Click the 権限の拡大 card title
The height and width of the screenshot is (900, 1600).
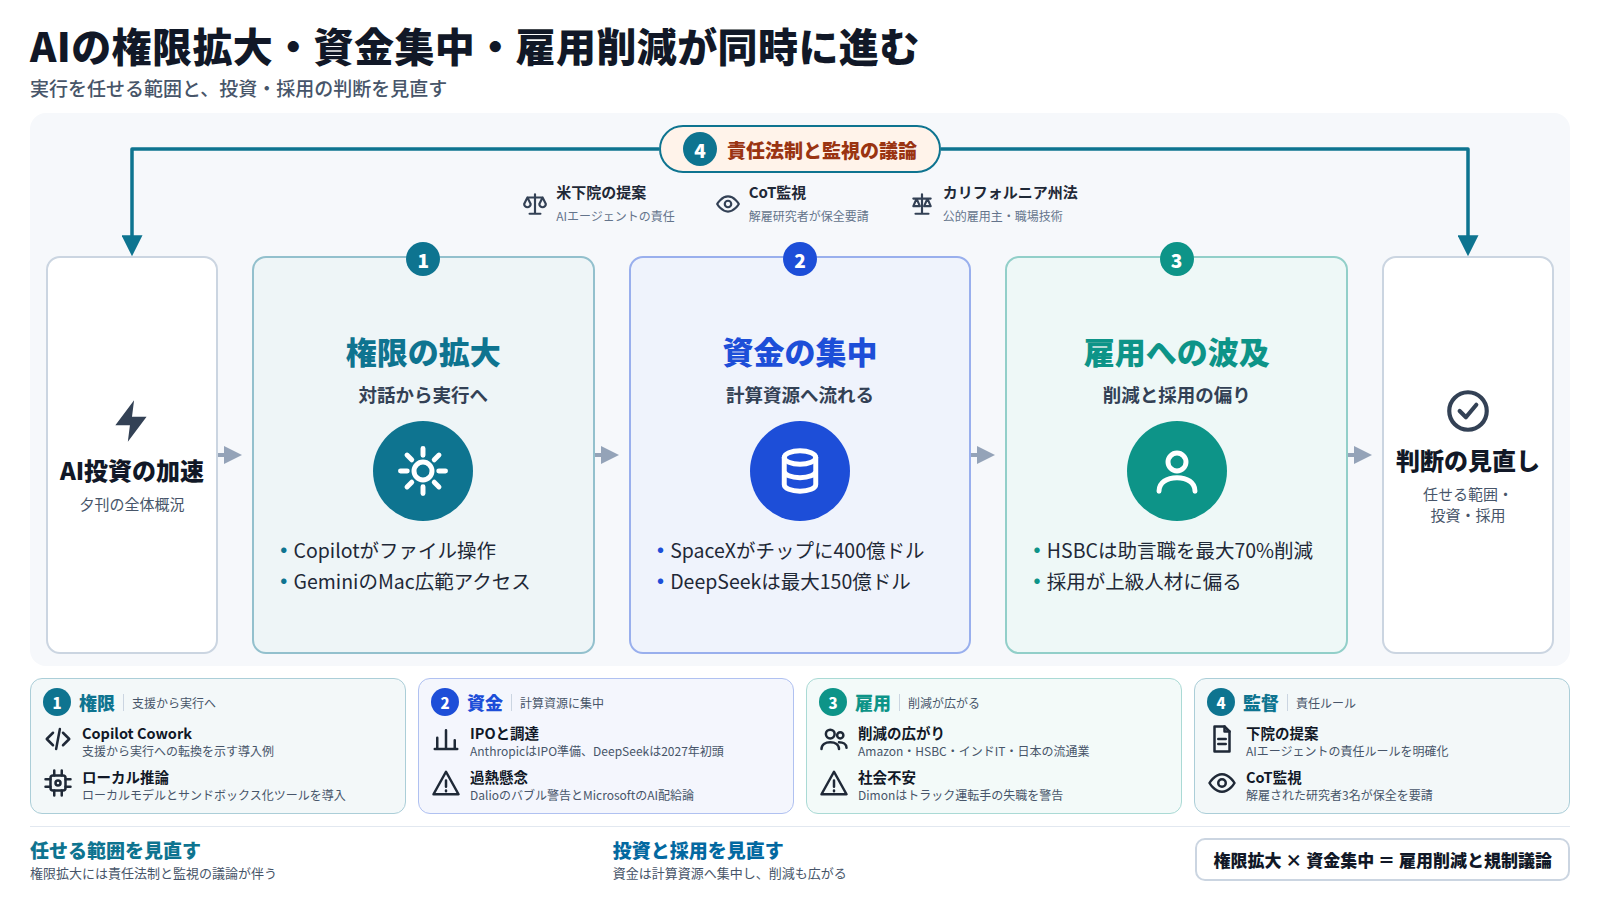[423, 353]
